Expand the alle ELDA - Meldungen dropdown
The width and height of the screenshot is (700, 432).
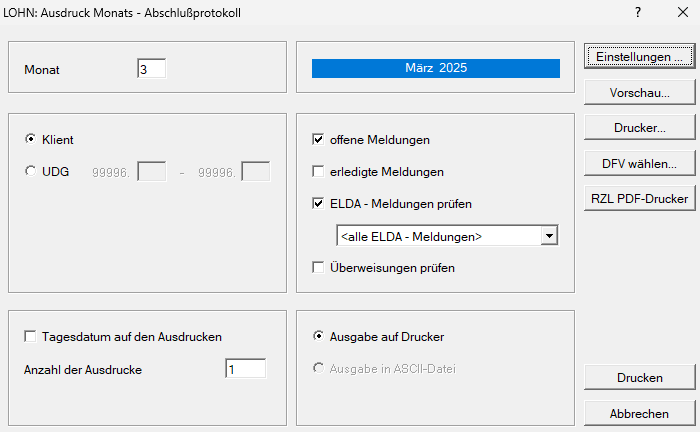[548, 236]
